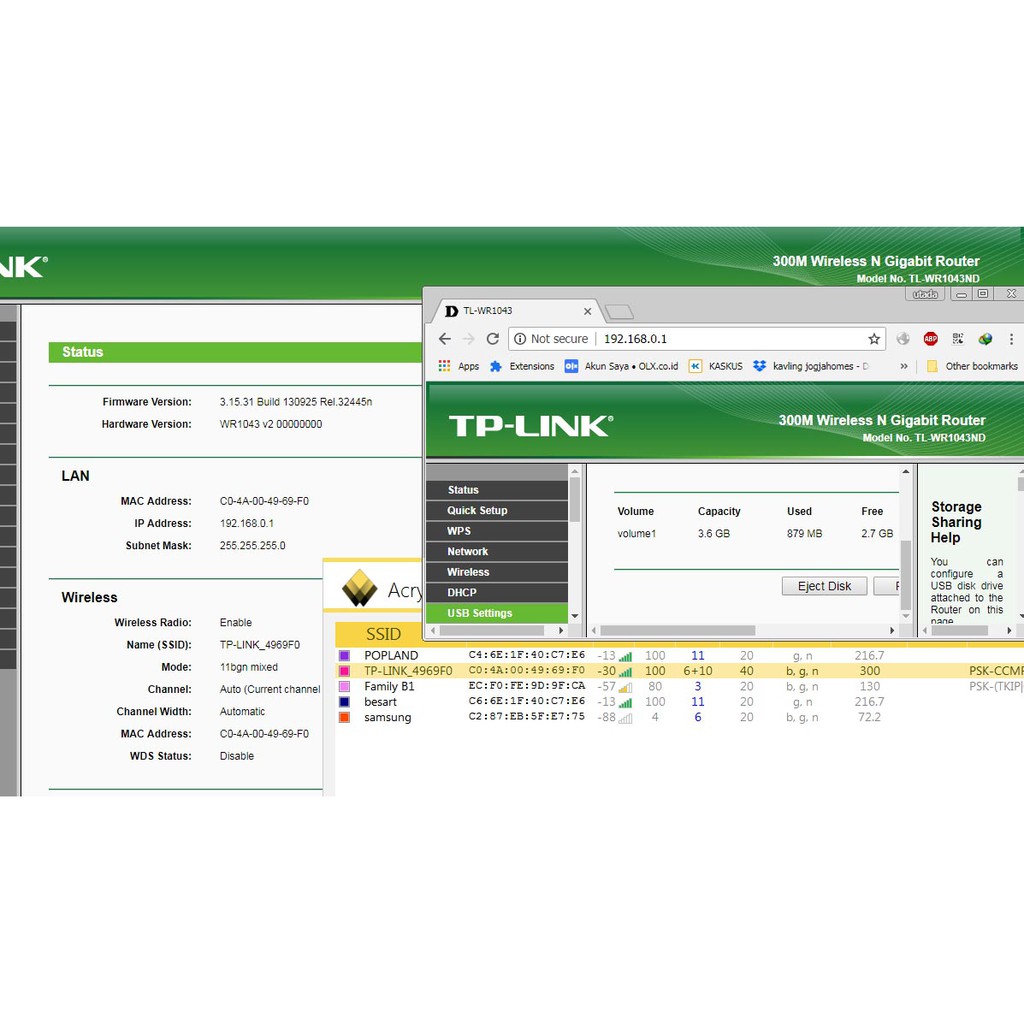Open USB Settings in the router menu
The height and width of the screenshot is (1024, 1024).
pyautogui.click(x=497, y=613)
